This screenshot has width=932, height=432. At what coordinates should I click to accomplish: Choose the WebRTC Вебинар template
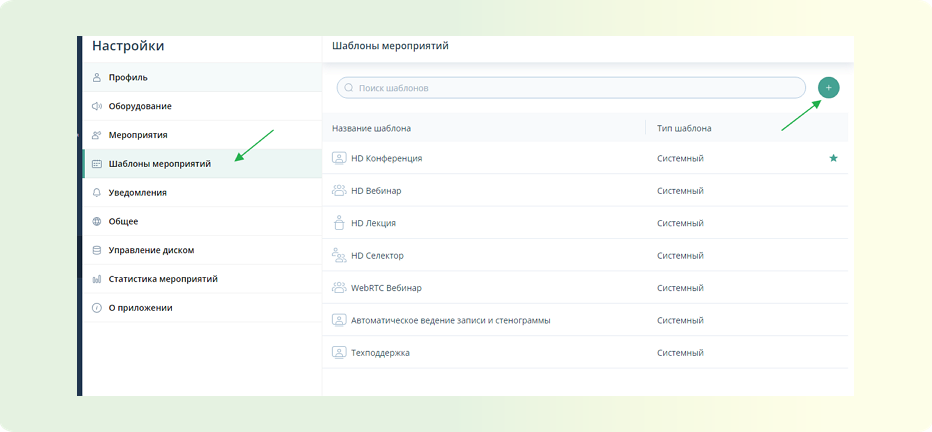pyautogui.click(x=585, y=288)
